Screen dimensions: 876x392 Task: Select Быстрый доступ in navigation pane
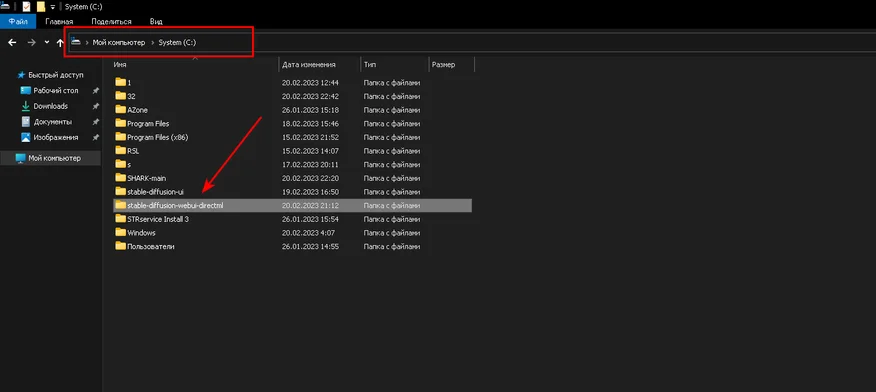pyautogui.click(x=55, y=75)
